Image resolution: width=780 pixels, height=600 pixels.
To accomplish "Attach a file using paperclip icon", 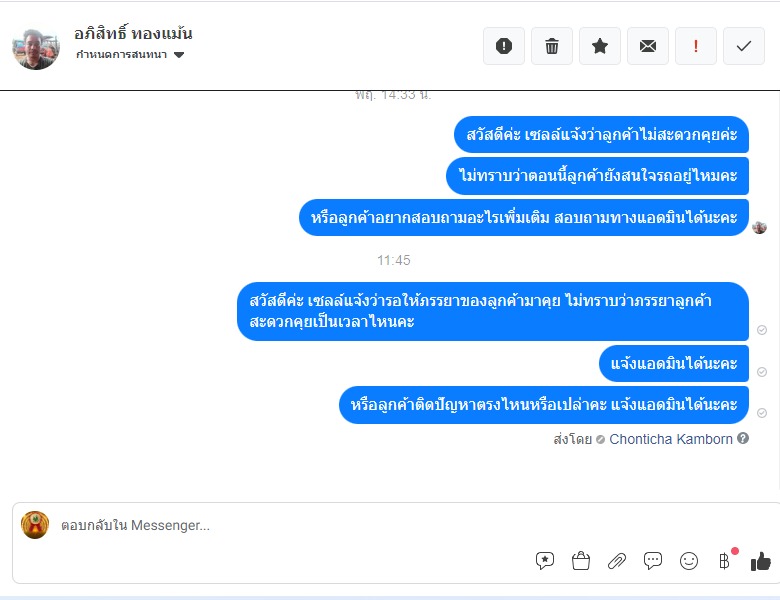I will coord(617,561).
